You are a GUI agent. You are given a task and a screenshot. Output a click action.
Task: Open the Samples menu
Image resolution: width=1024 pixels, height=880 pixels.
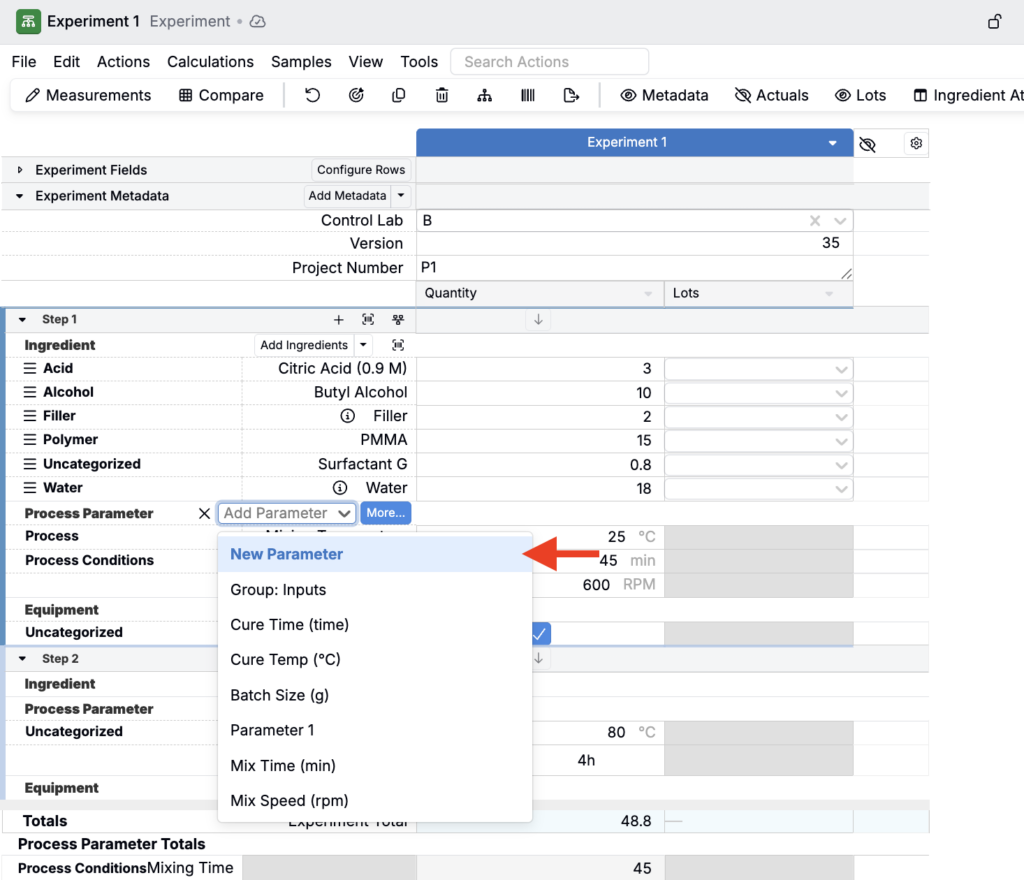coord(301,62)
